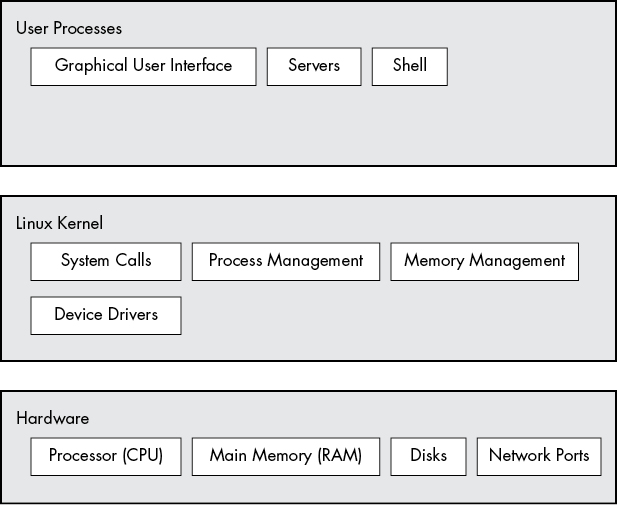The height and width of the screenshot is (505, 617).
Task: Click the Graphical User Interface box
Action: pos(143,66)
